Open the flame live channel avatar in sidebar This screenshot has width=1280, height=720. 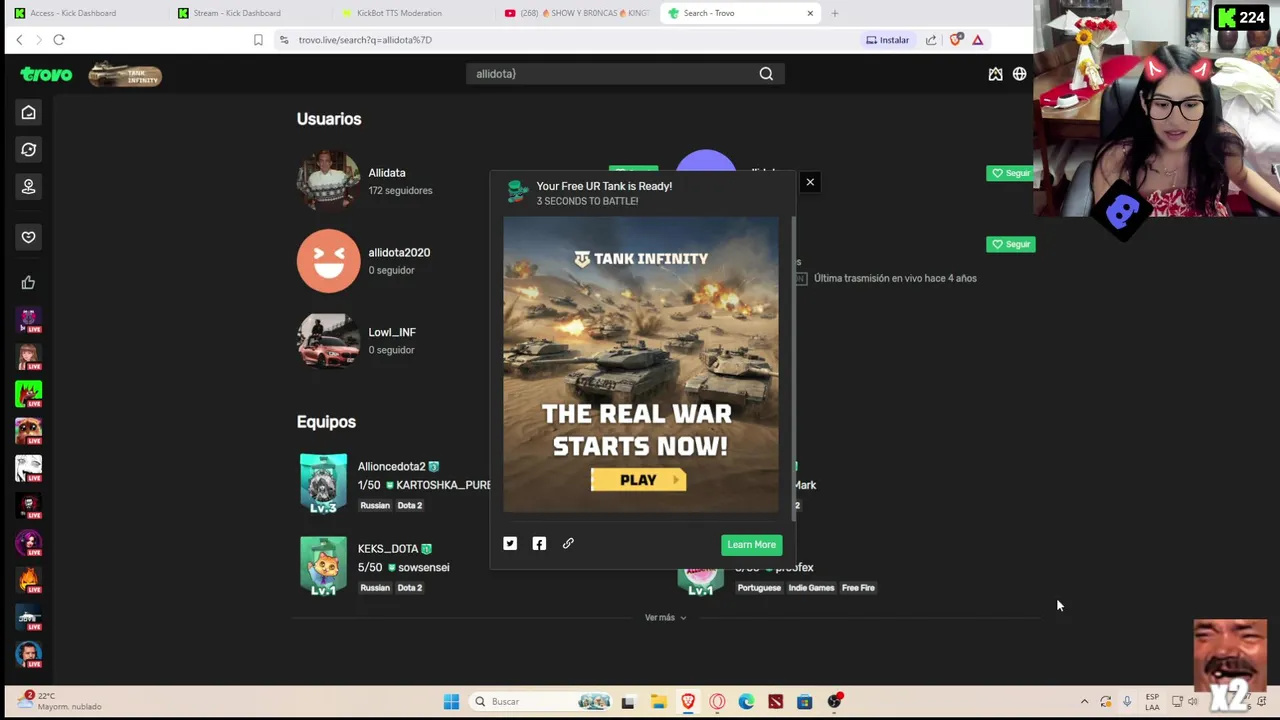pyautogui.click(x=28, y=580)
